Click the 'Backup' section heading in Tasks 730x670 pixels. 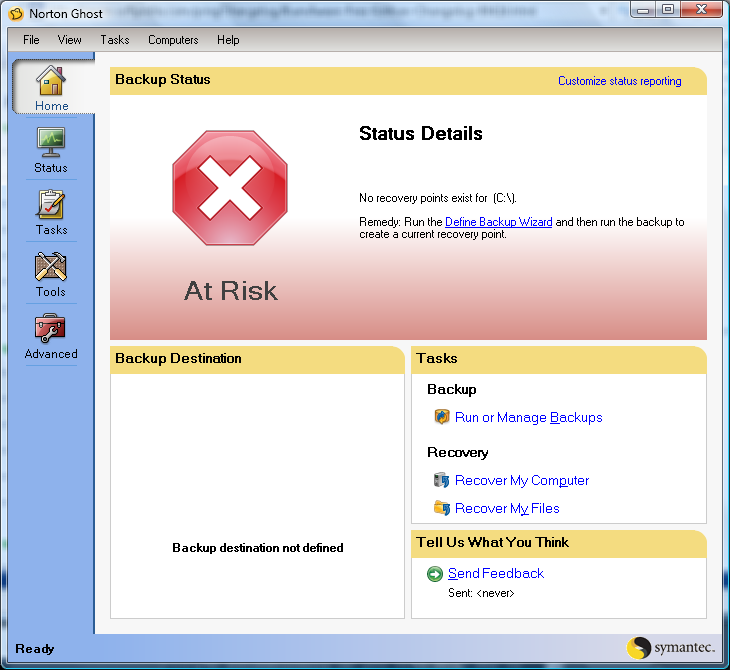pyautogui.click(x=452, y=389)
